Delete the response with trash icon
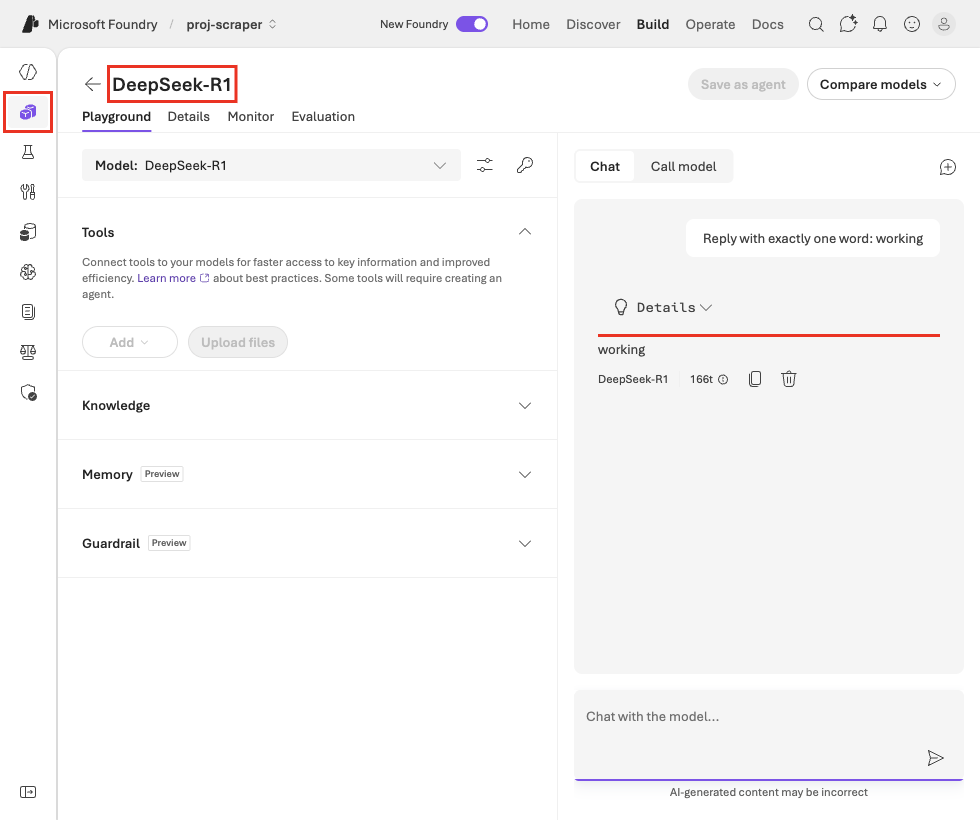This screenshot has height=820, width=980. pyautogui.click(x=789, y=379)
